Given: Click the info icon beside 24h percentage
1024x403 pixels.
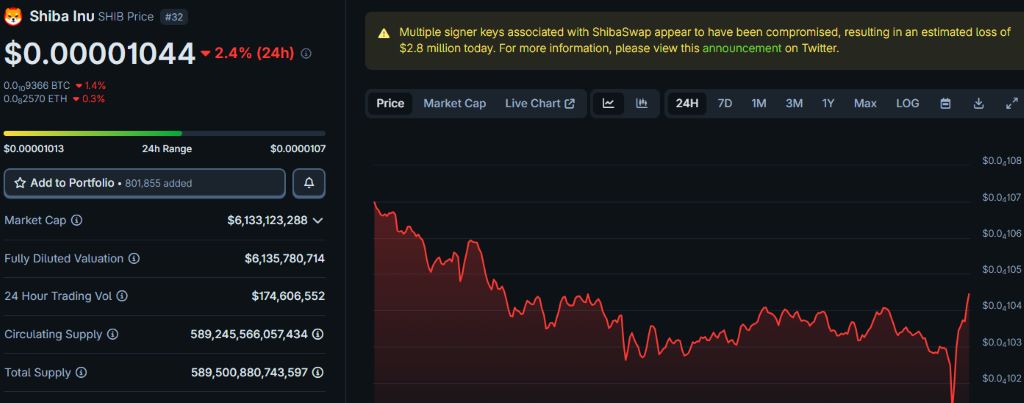Looking at the screenshot, I should point(306,54).
